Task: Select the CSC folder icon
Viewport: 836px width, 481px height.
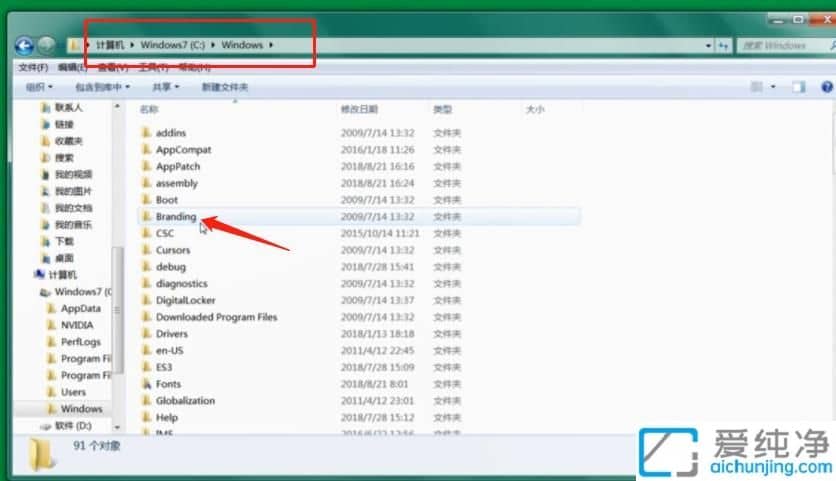Action: [147, 233]
